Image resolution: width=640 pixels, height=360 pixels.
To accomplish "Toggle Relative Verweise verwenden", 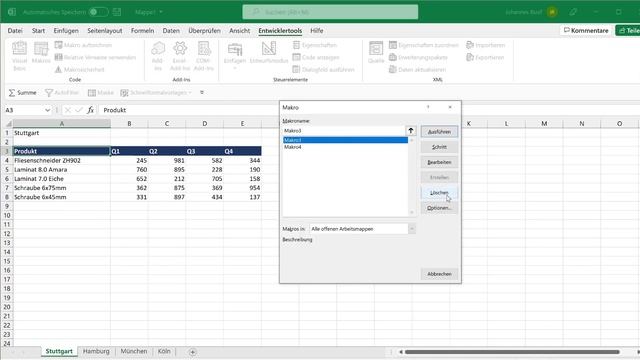I will pos(95,57).
